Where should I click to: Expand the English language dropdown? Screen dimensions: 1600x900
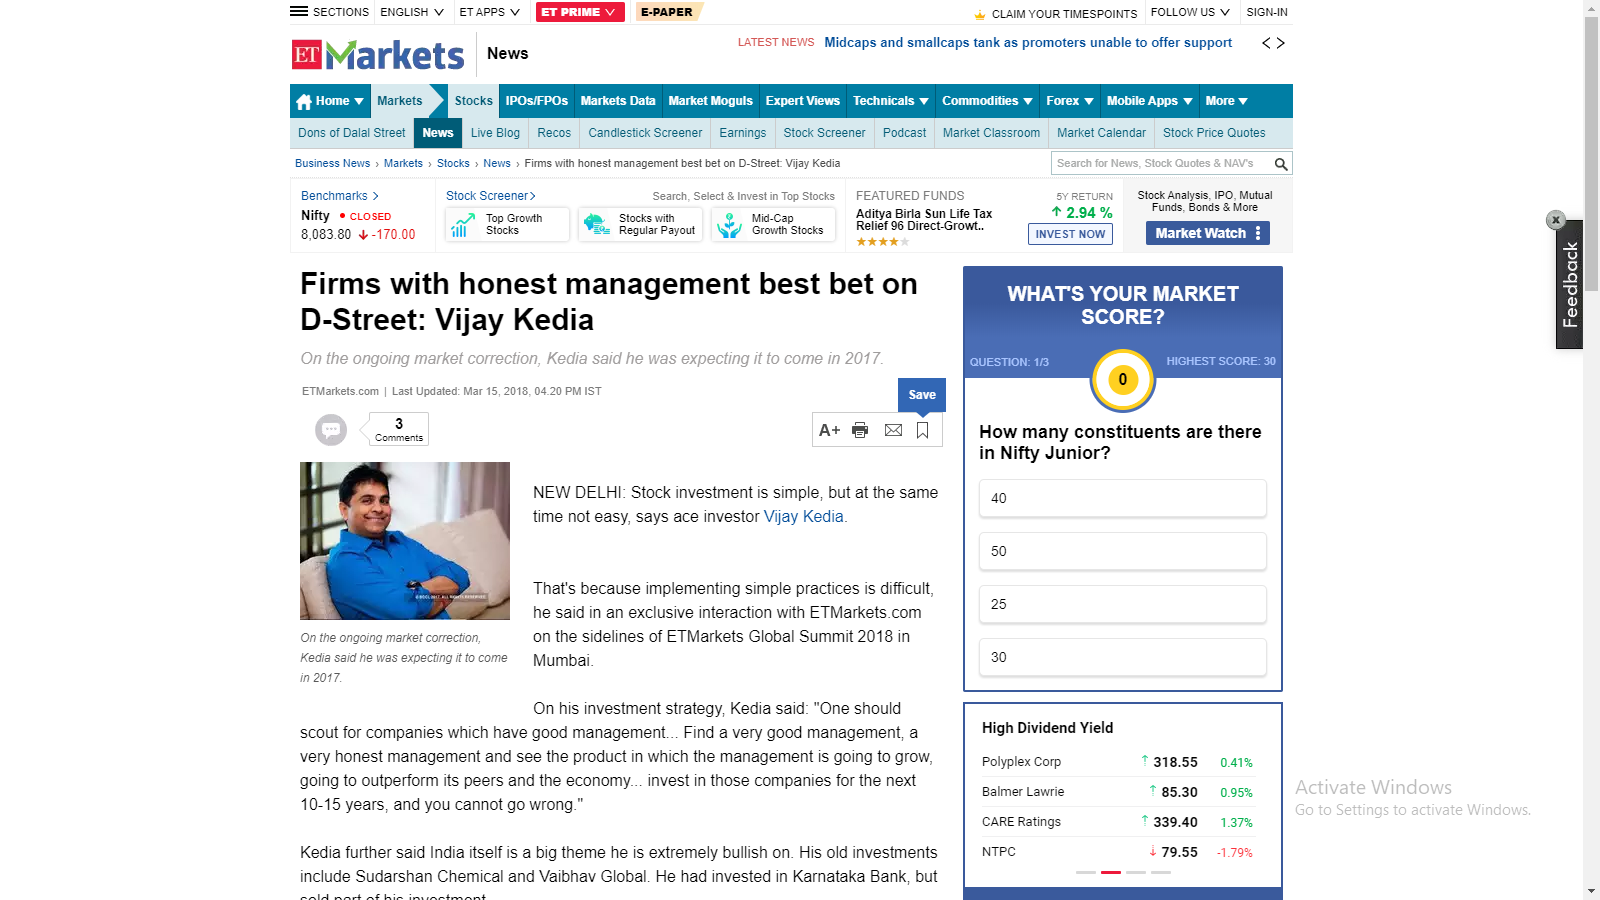411,12
